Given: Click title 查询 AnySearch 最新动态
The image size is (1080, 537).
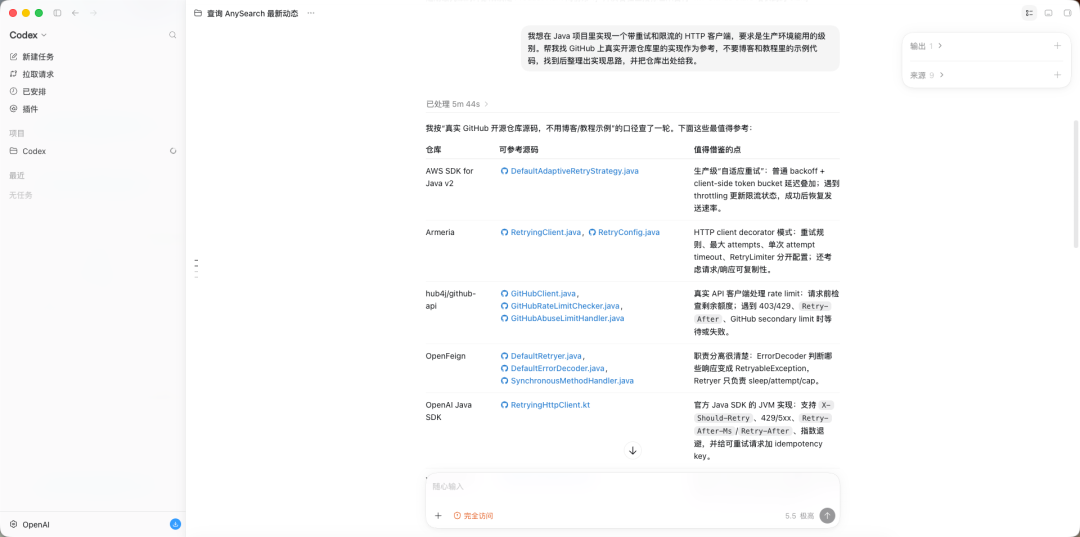Looking at the screenshot, I should (x=252, y=13).
